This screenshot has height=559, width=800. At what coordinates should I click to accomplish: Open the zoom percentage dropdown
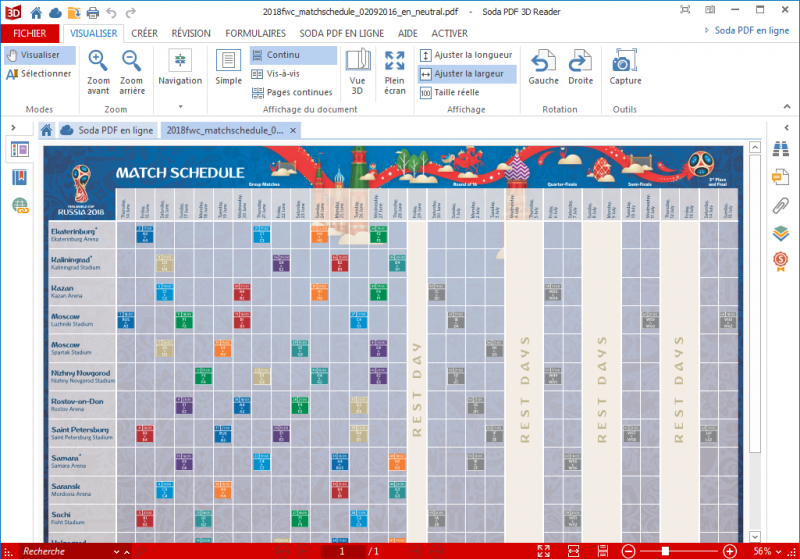(778, 552)
